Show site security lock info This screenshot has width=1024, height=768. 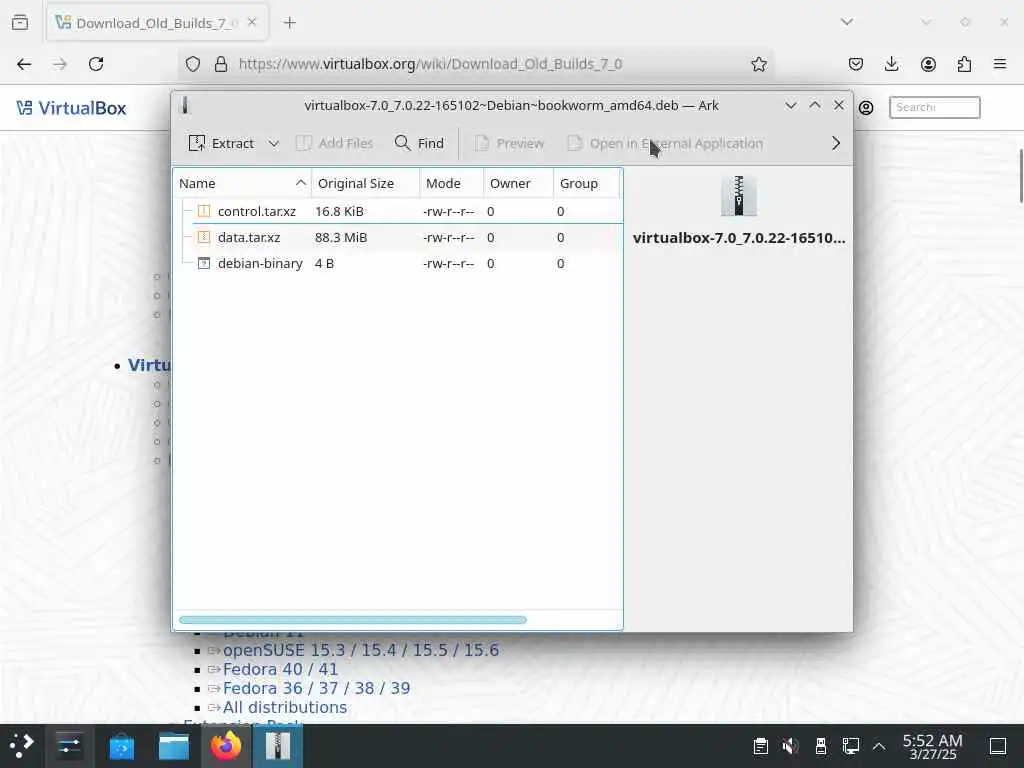pos(221,64)
